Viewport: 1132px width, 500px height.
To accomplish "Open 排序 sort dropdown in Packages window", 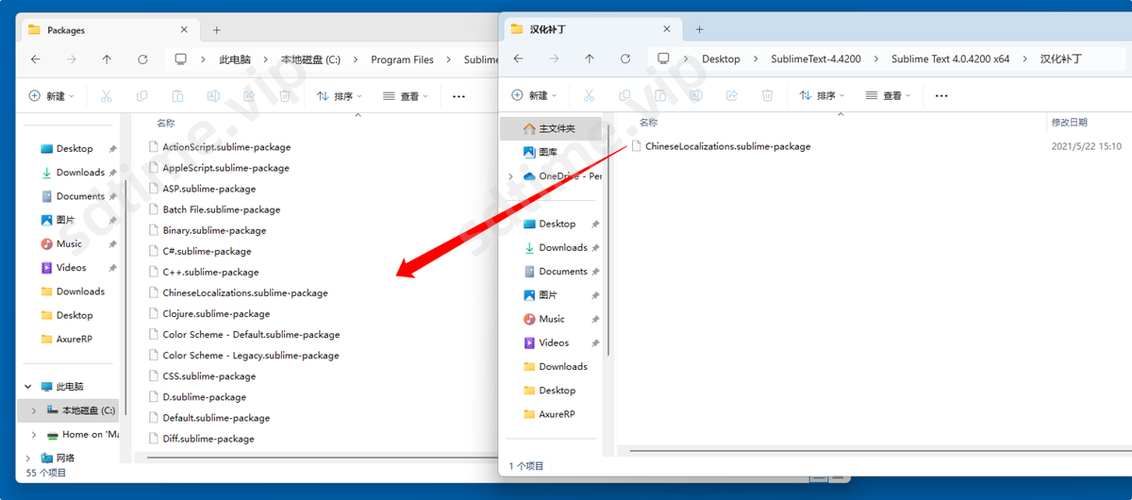I will click(339, 96).
